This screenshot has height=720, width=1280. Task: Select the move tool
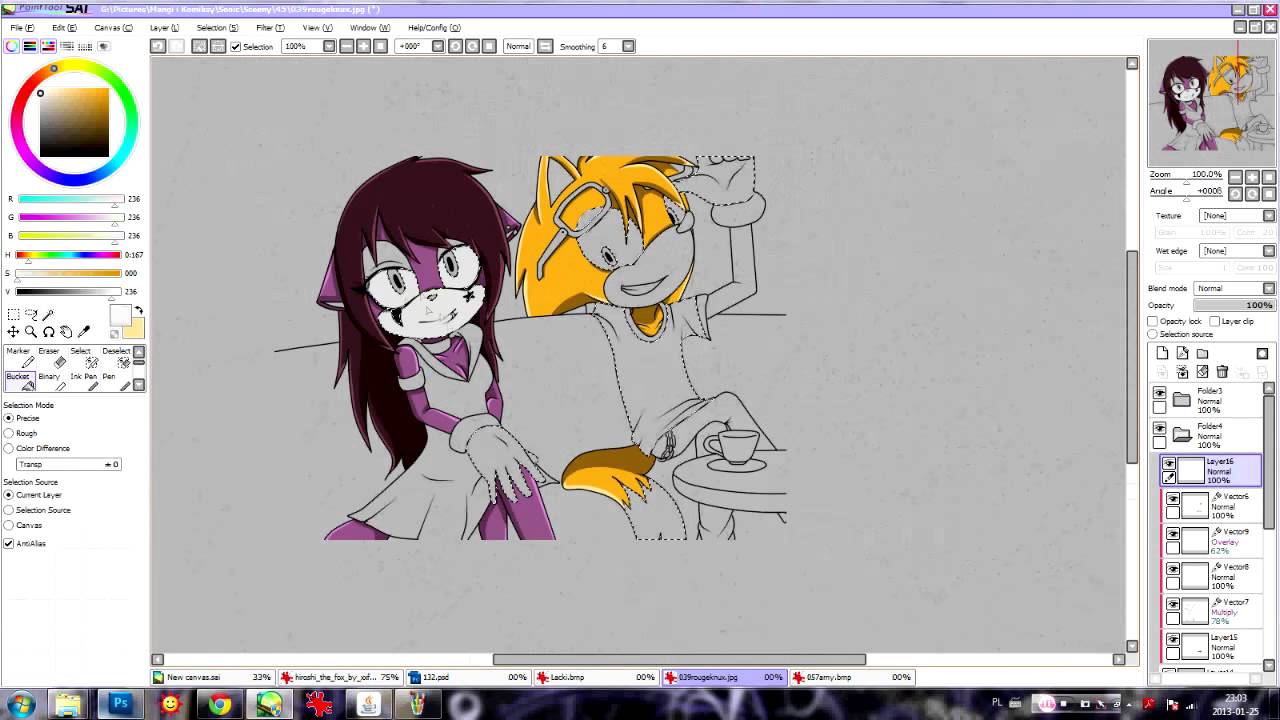[x=13, y=331]
